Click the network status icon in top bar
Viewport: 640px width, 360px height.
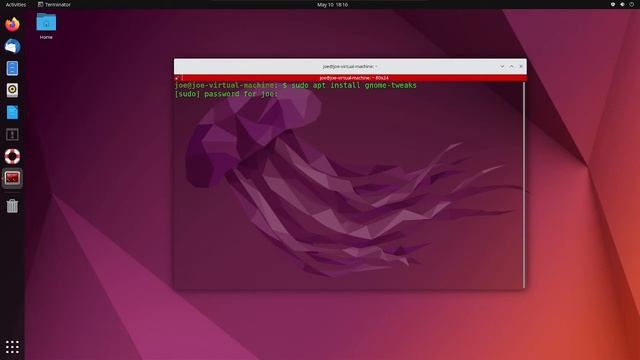pos(613,4)
